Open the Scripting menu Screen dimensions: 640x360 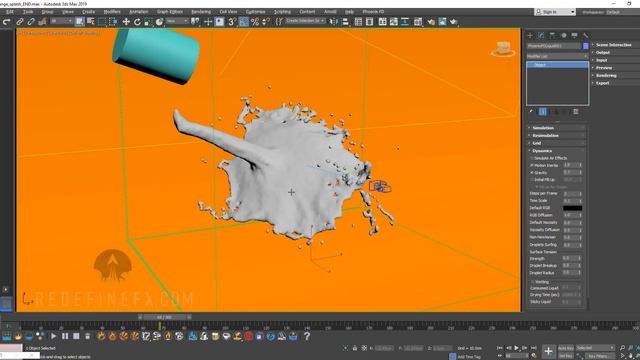click(282, 12)
